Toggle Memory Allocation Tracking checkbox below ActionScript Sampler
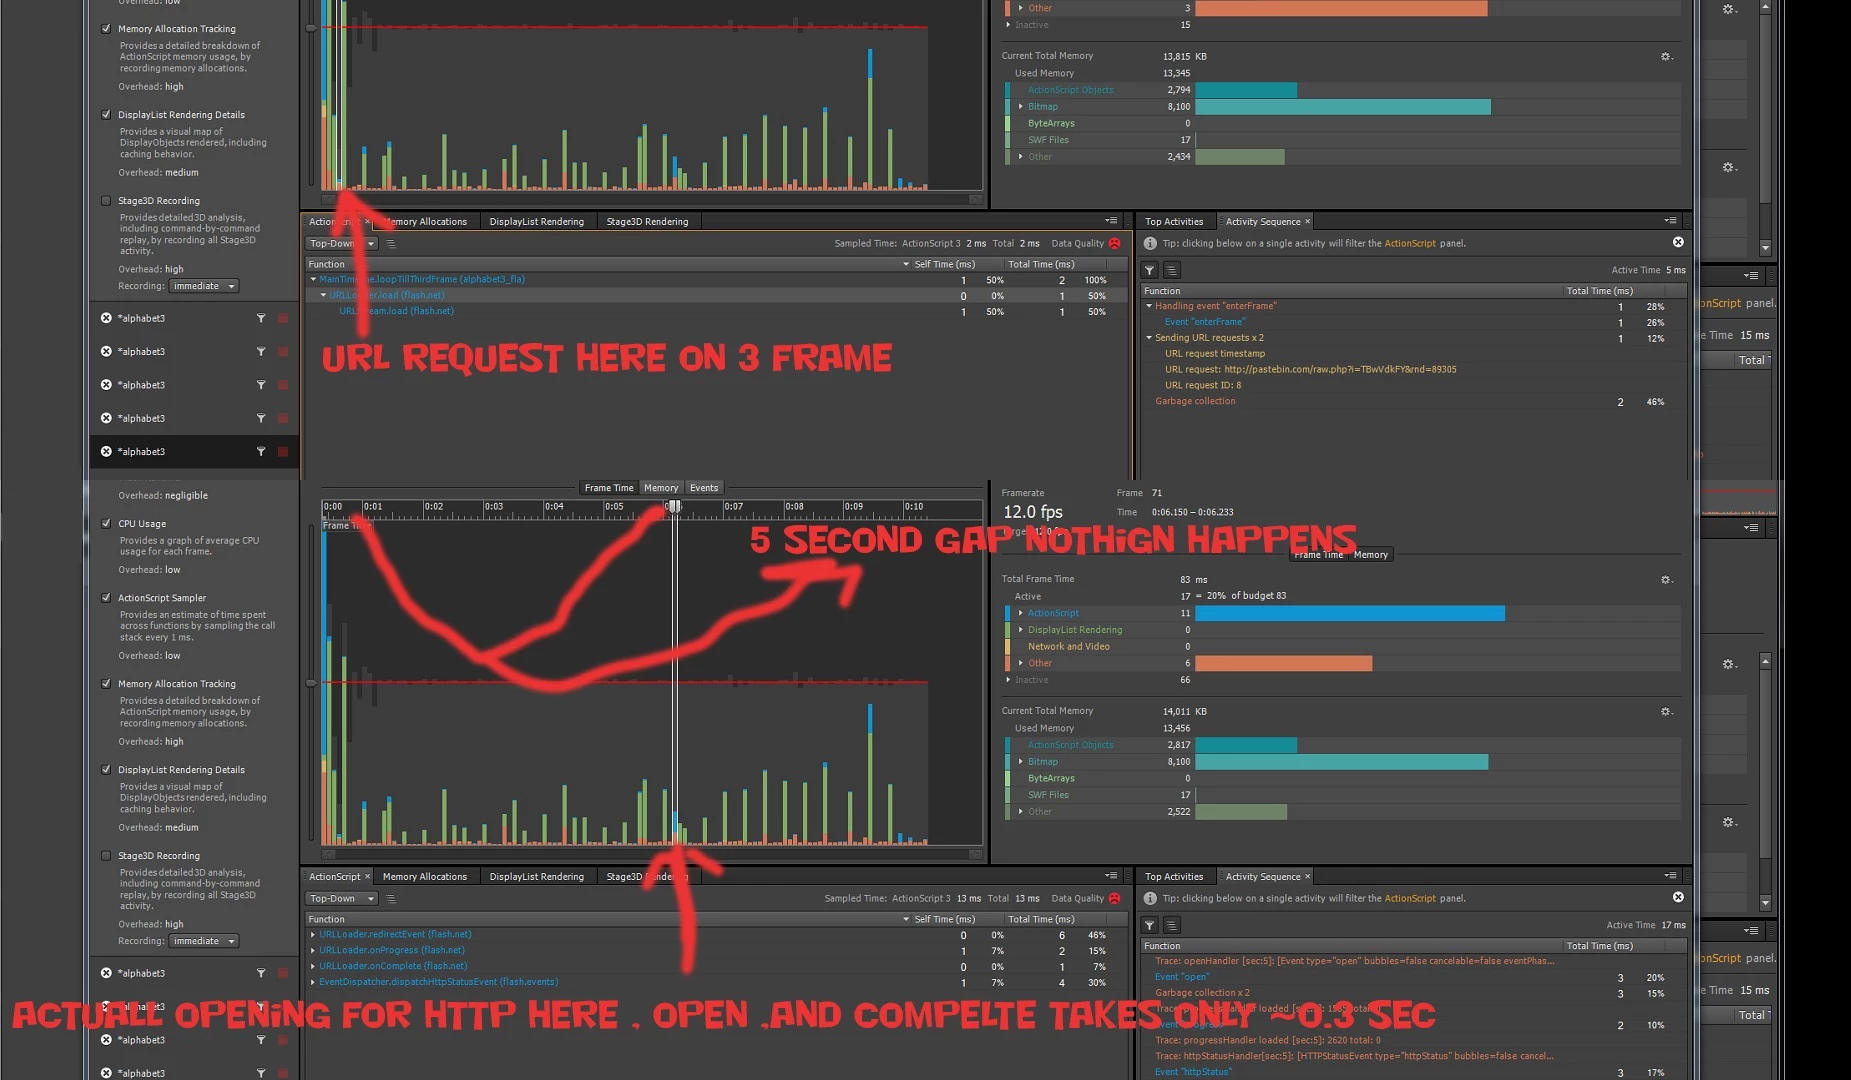 pyautogui.click(x=106, y=683)
